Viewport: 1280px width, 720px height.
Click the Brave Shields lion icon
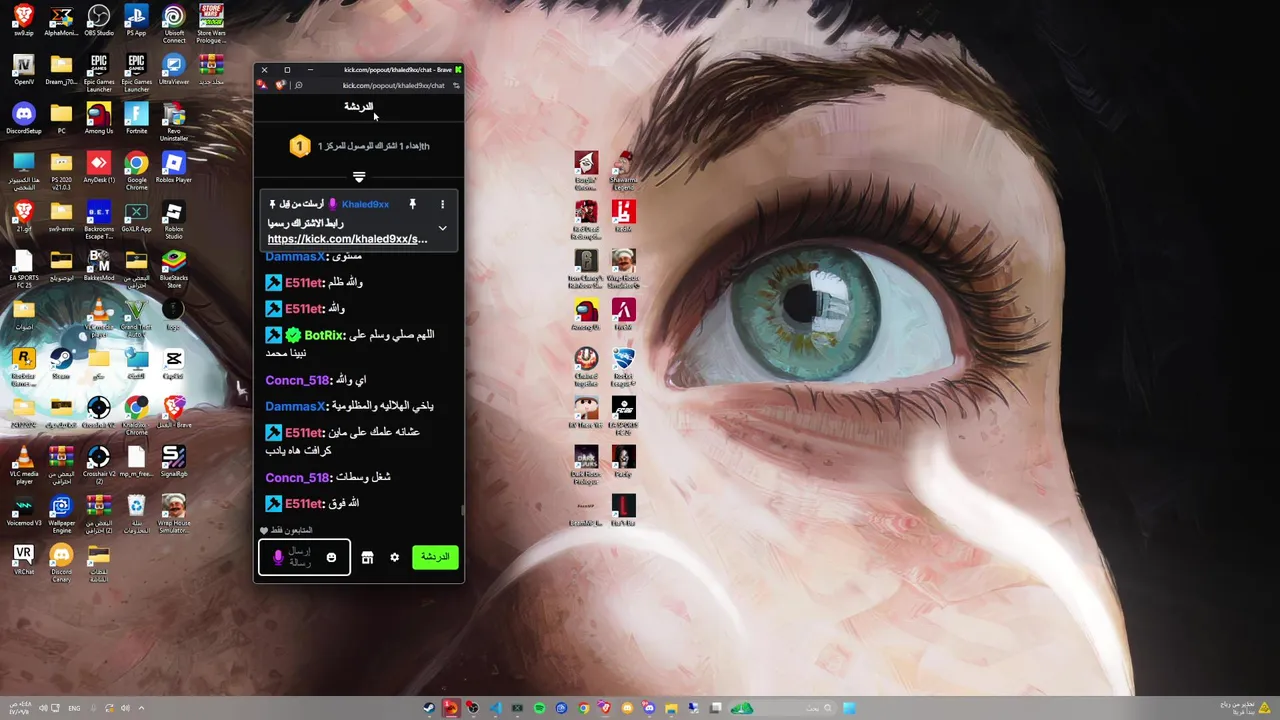point(280,85)
